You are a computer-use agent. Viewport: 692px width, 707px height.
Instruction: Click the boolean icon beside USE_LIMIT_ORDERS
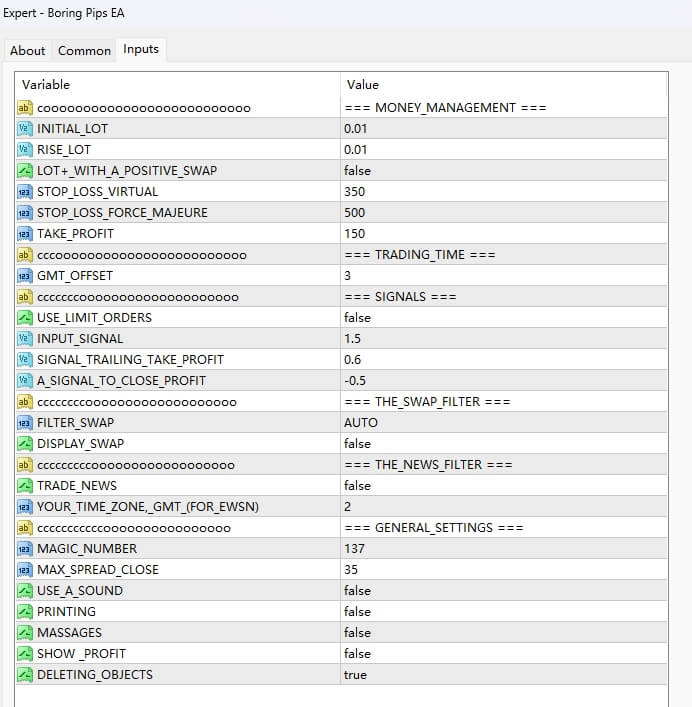[25, 318]
